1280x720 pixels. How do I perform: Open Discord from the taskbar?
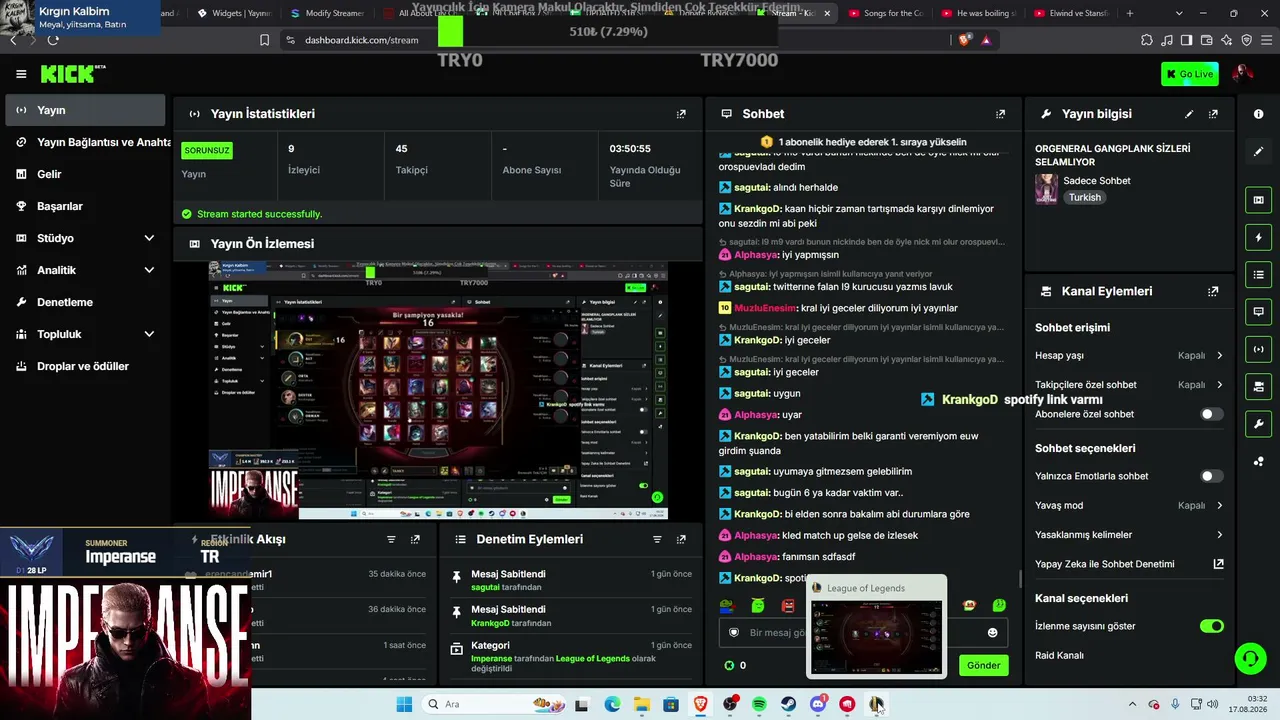pyautogui.click(x=818, y=704)
